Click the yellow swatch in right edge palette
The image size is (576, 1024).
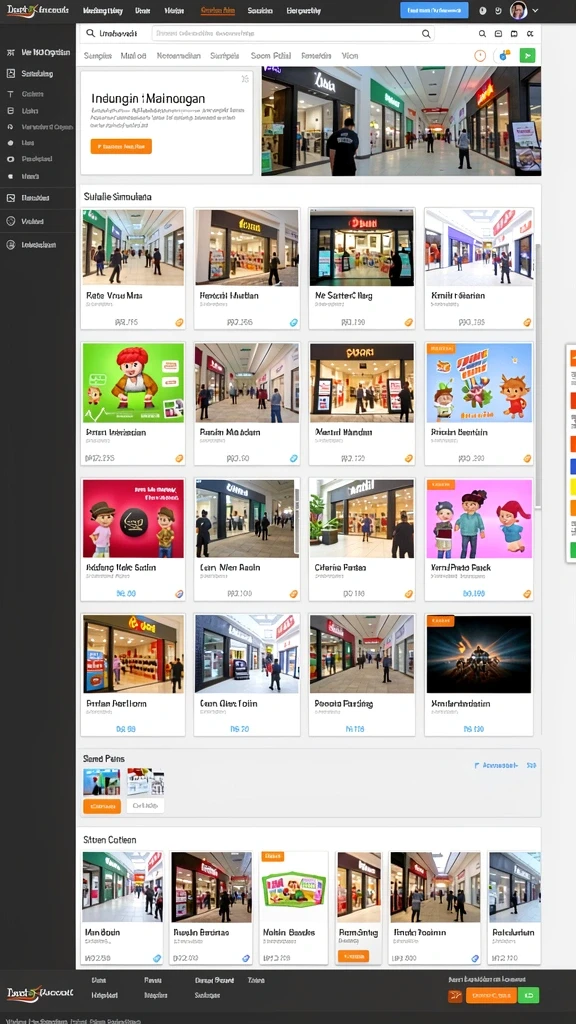coord(573,487)
